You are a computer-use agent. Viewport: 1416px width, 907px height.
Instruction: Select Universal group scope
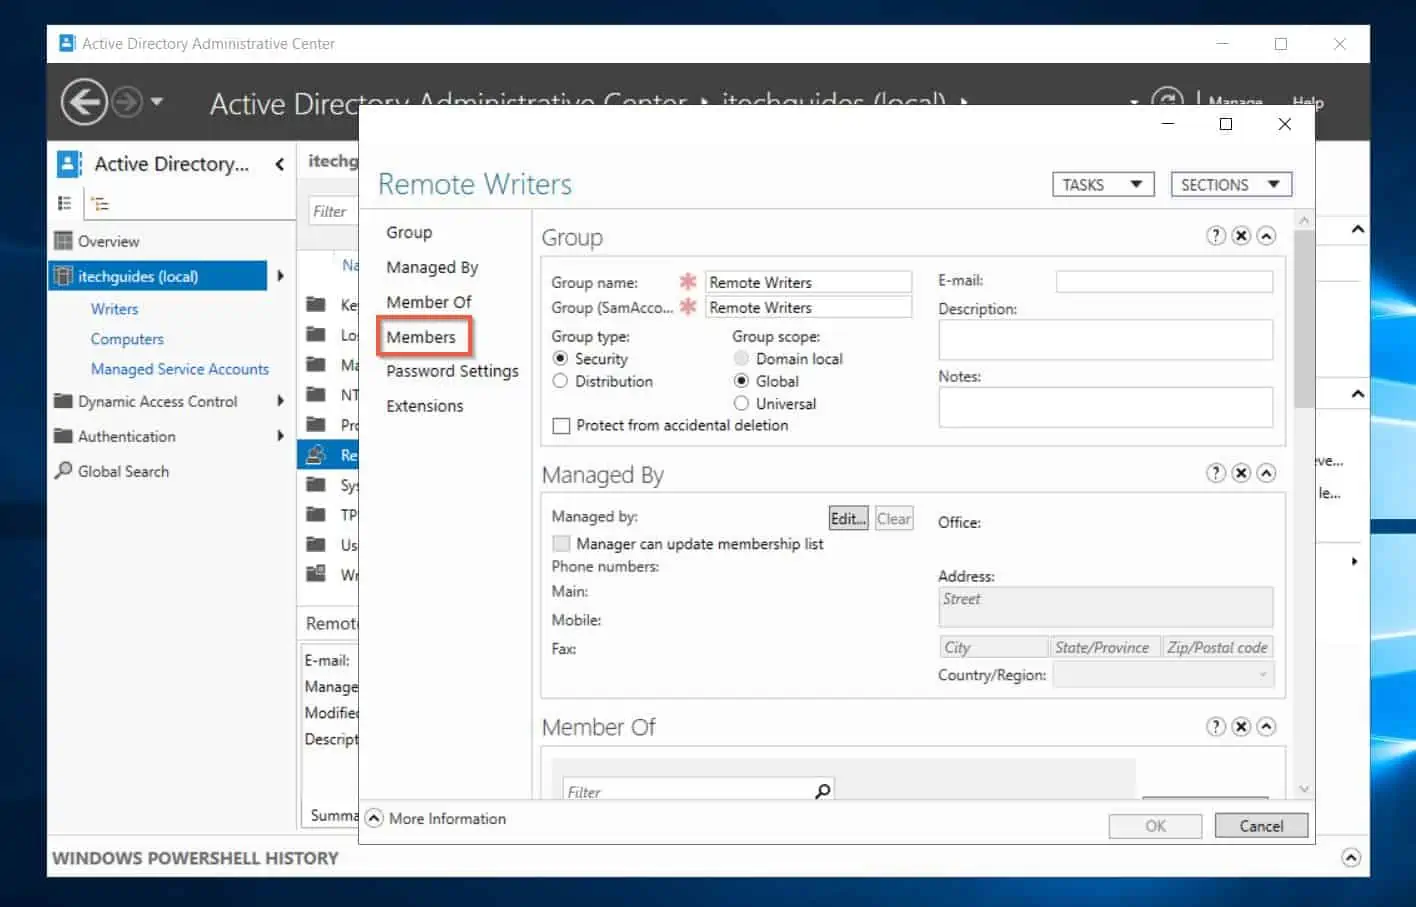point(741,403)
